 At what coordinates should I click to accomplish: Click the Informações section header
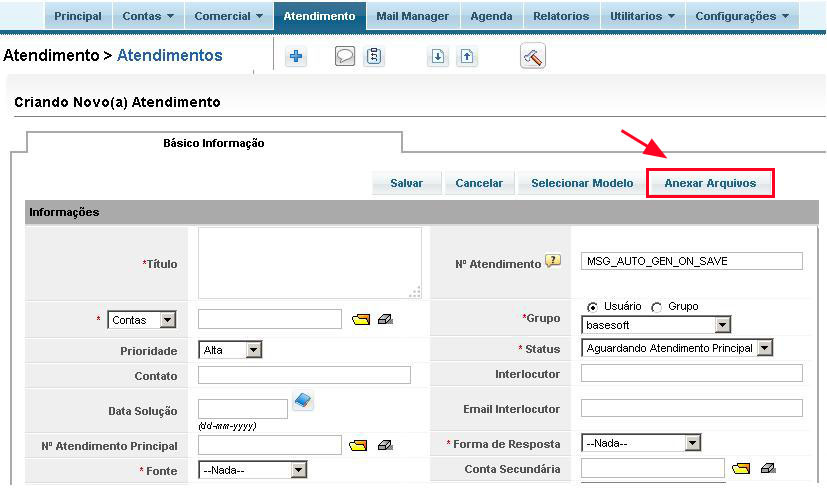(x=421, y=212)
